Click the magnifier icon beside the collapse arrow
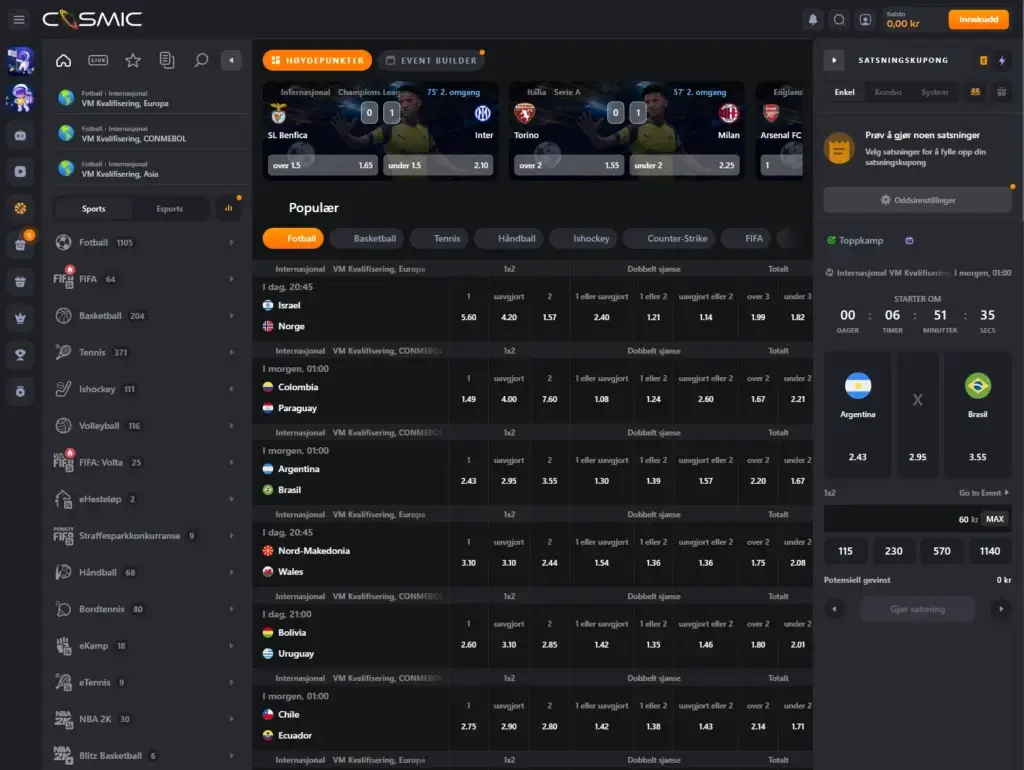The height and width of the screenshot is (770, 1024). pos(201,60)
